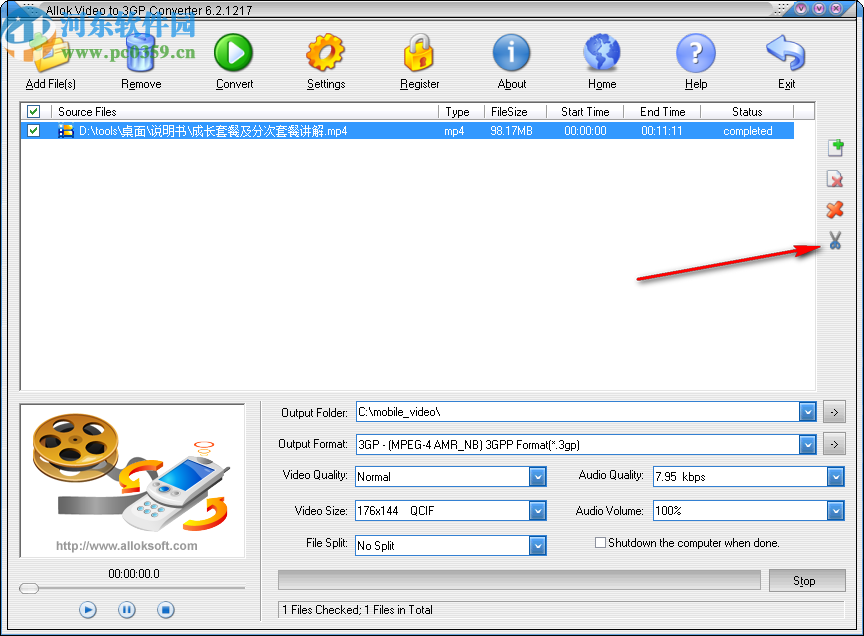The height and width of the screenshot is (636, 864).
Task: Enable Shutdown the computer when done
Action: pyautogui.click(x=600, y=543)
